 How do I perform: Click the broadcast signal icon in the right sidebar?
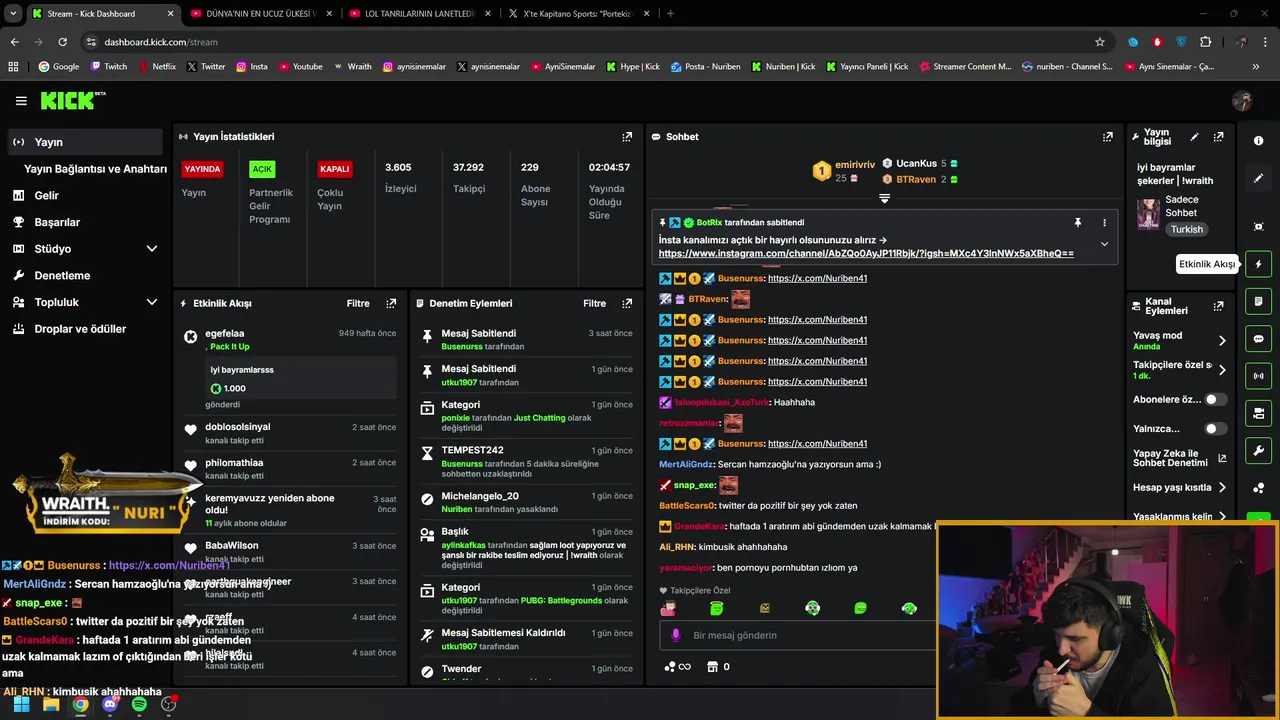pyautogui.click(x=1258, y=376)
